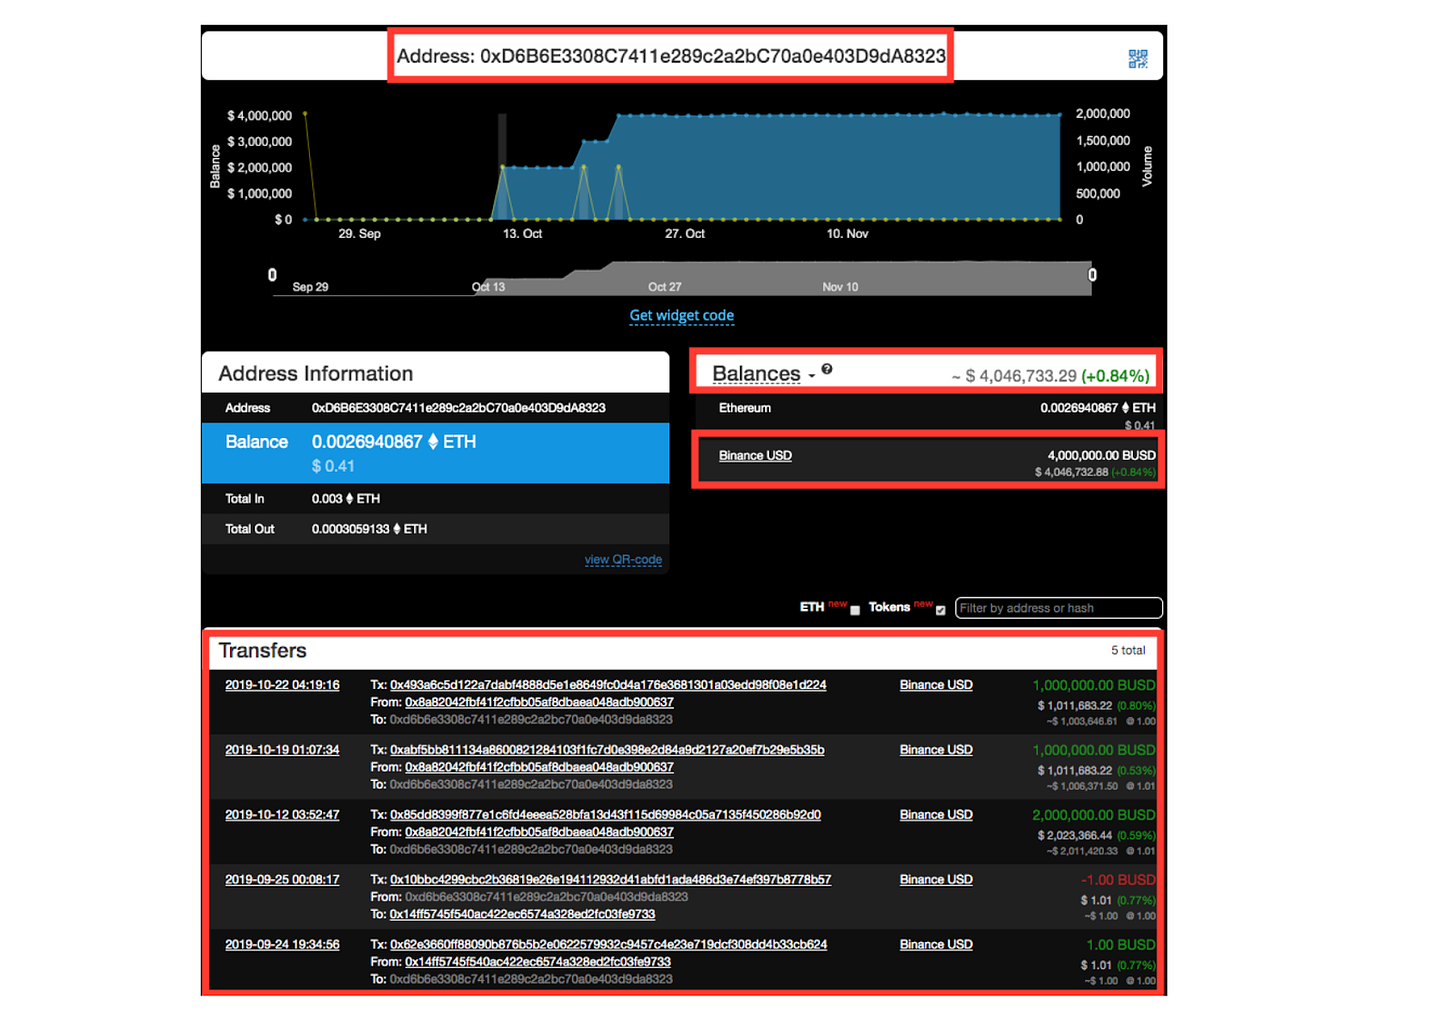Open the 2019-09-24 19:34:56 transfer date link

[x=282, y=945]
